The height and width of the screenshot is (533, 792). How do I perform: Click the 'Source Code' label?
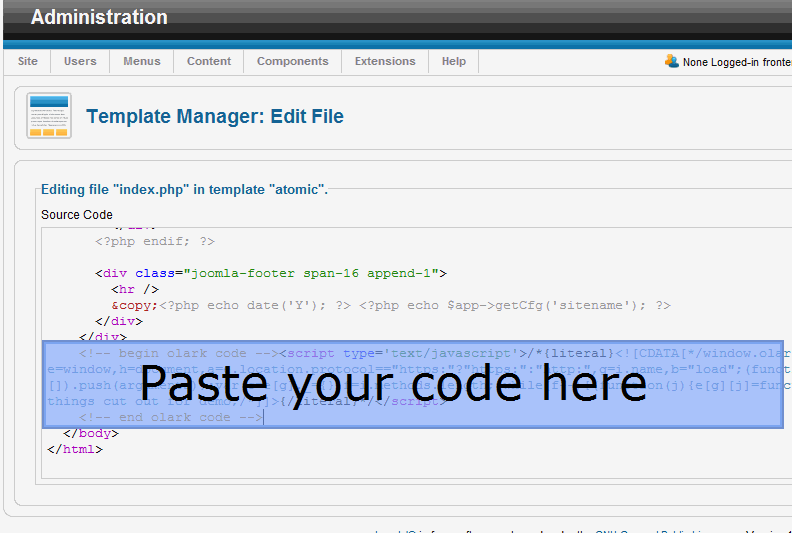77,215
